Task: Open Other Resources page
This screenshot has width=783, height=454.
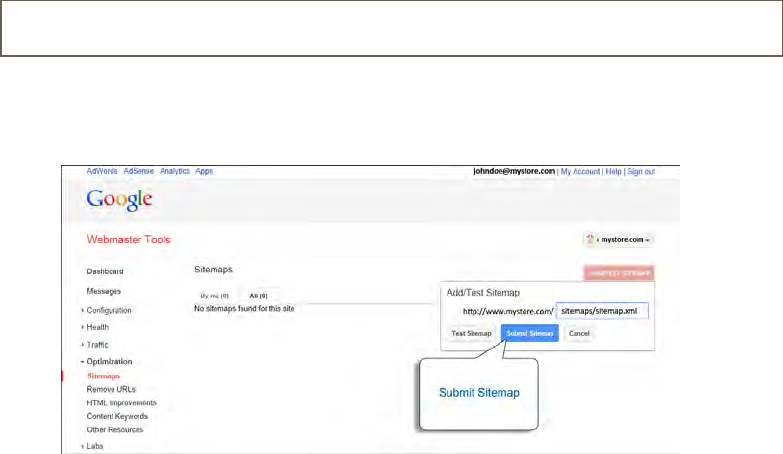Action: pyautogui.click(x=114, y=430)
